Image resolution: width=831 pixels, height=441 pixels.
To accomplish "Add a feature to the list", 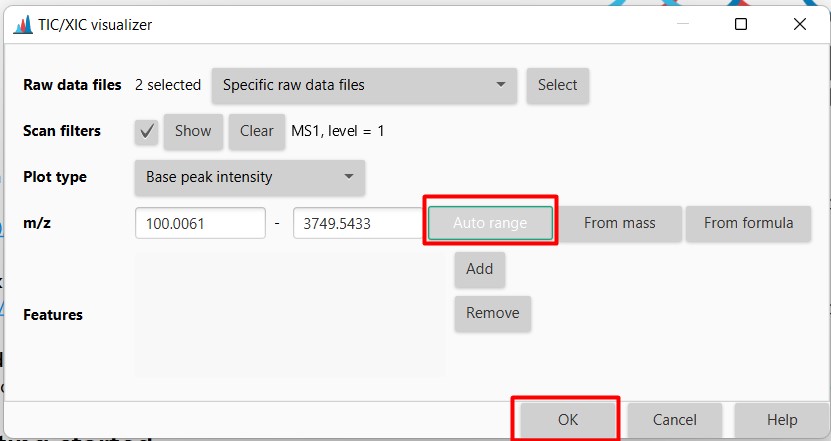I will click(x=479, y=269).
